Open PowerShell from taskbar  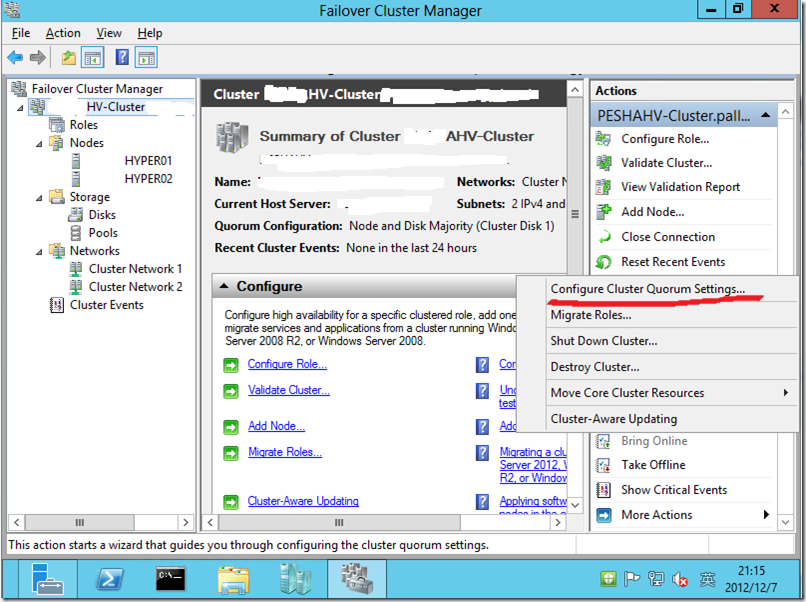(110, 579)
